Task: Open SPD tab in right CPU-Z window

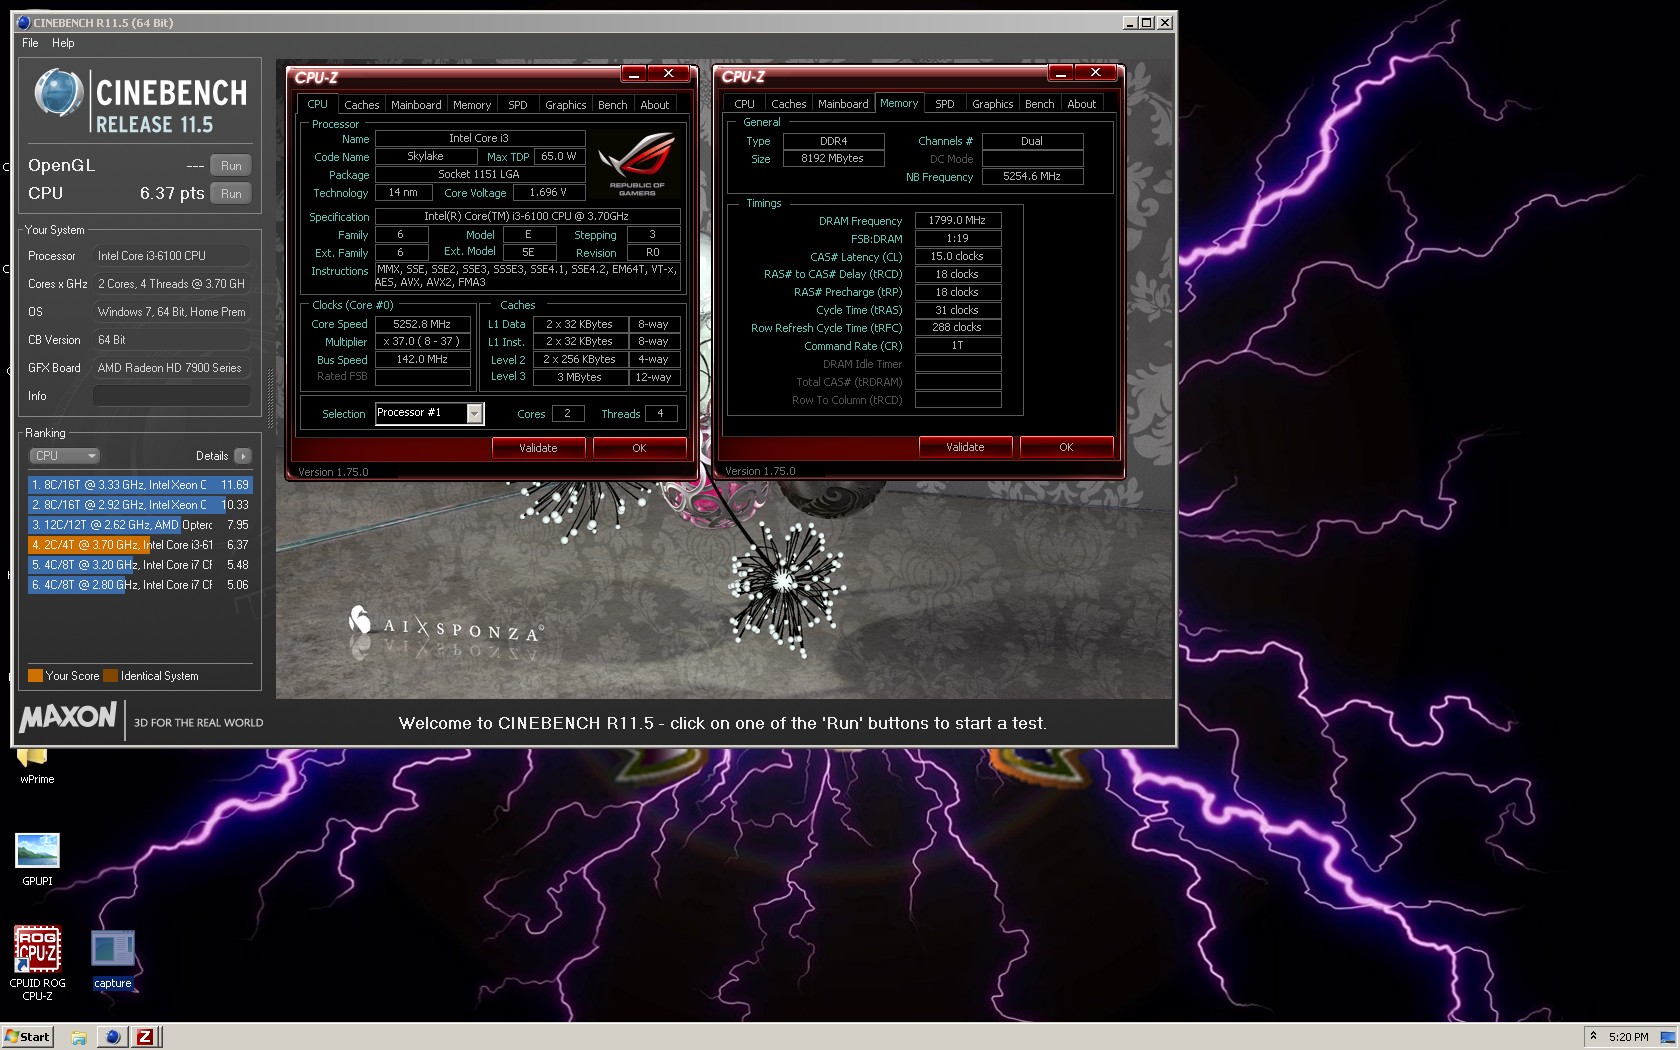Action: (944, 104)
